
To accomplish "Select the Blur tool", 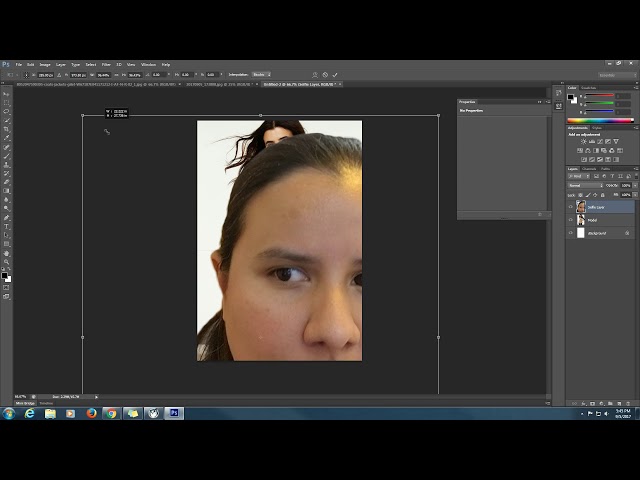I will [6, 200].
